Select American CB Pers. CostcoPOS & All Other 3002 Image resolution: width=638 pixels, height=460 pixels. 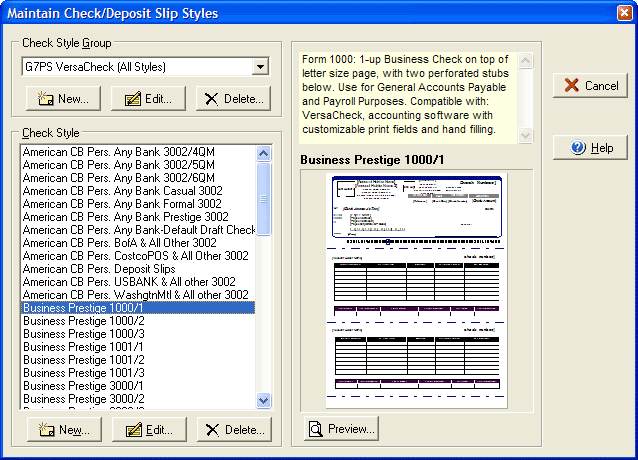pyautogui.click(x=138, y=256)
